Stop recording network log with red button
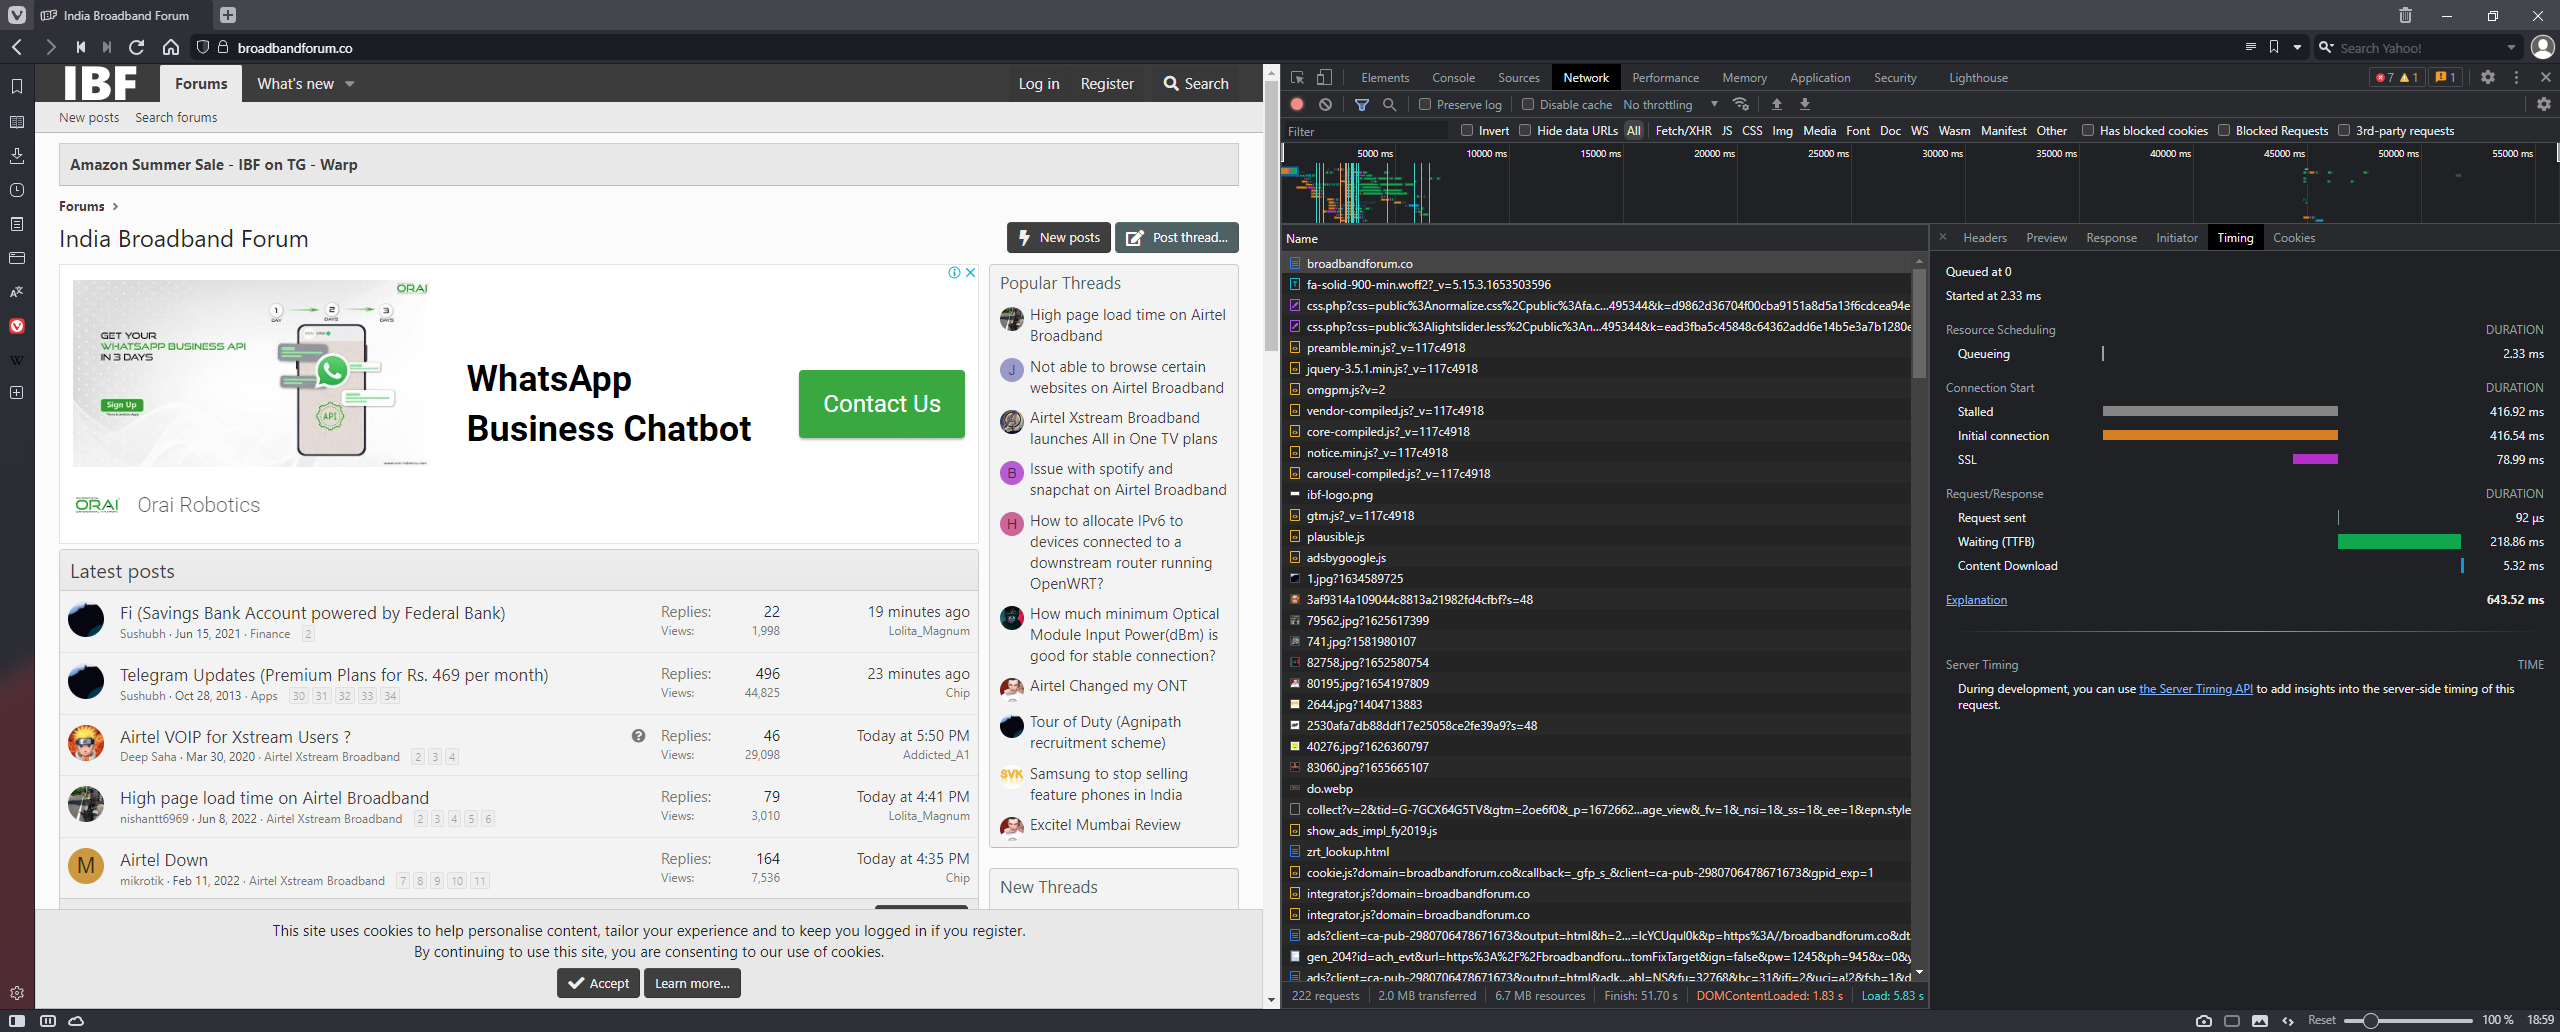This screenshot has height=1032, width=2560. tap(1297, 105)
